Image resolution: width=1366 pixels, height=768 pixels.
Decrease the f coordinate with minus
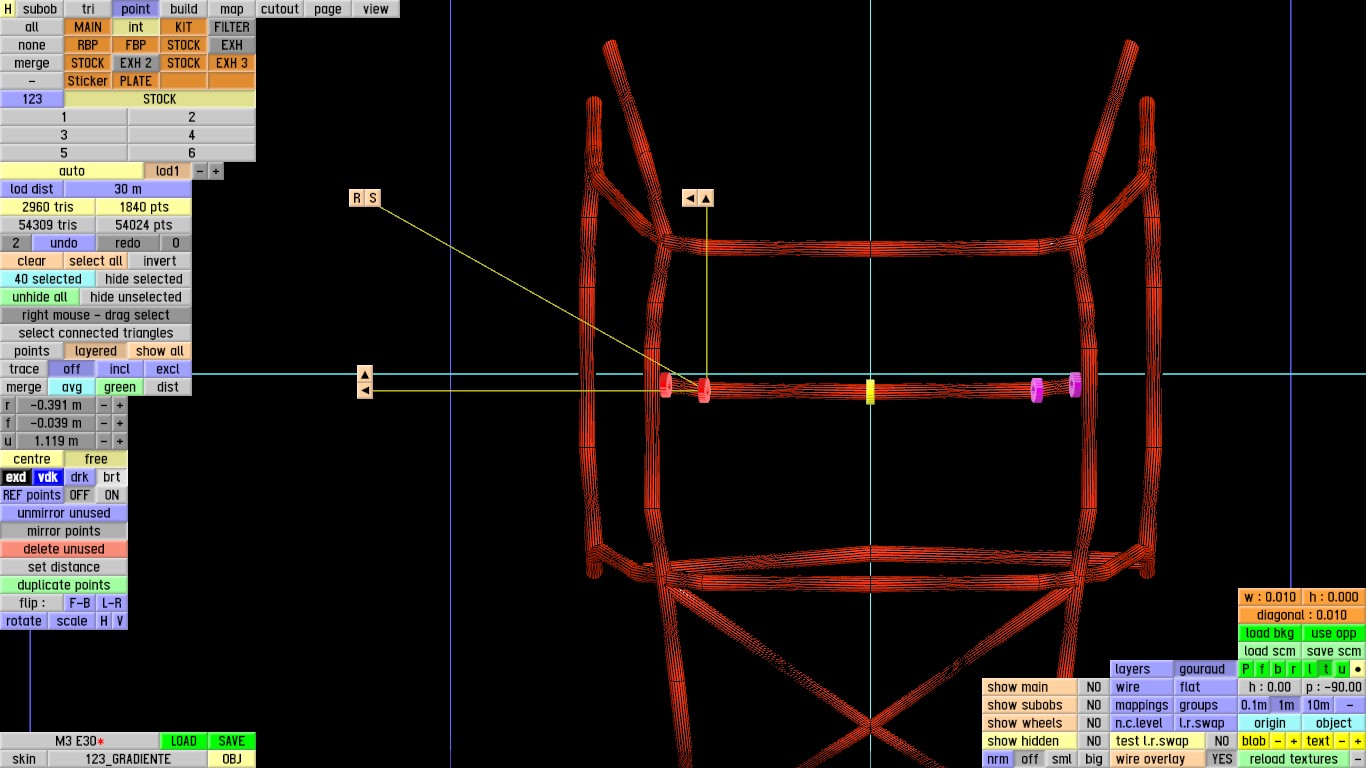click(x=104, y=423)
